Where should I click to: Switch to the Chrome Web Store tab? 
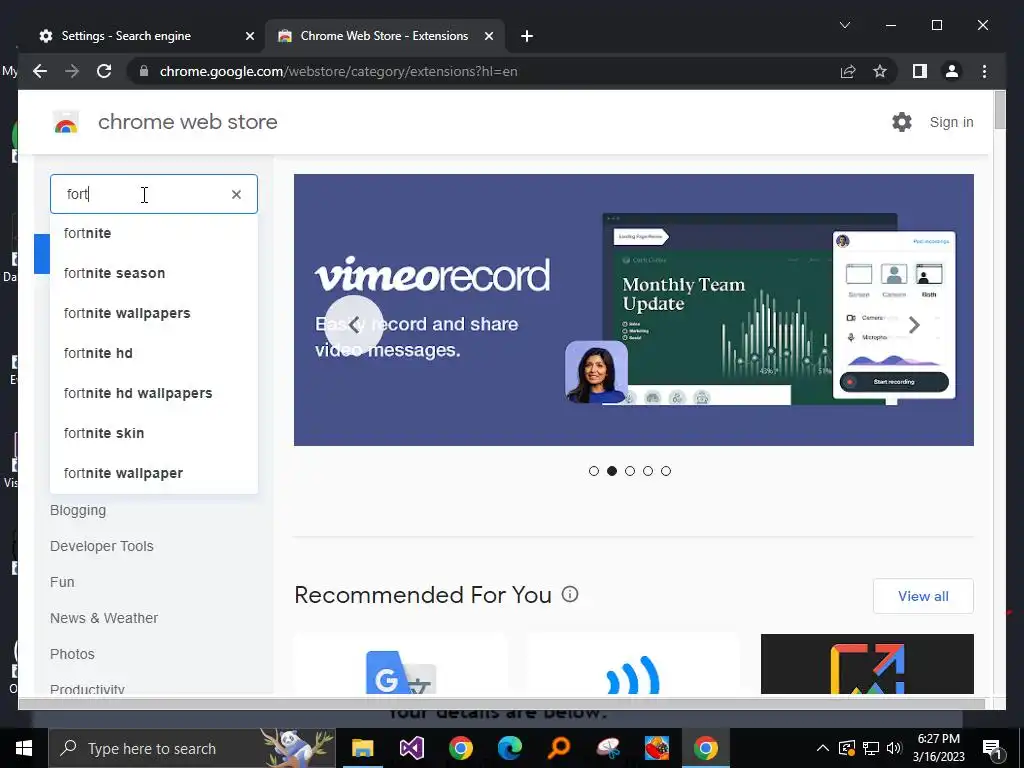click(x=384, y=36)
